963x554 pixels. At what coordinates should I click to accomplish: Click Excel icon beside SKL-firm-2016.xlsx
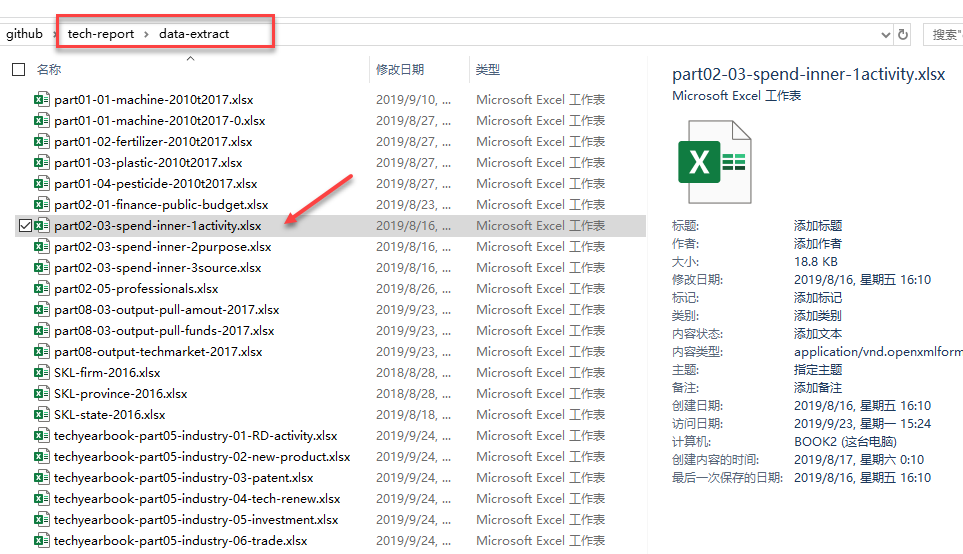[x=42, y=373]
